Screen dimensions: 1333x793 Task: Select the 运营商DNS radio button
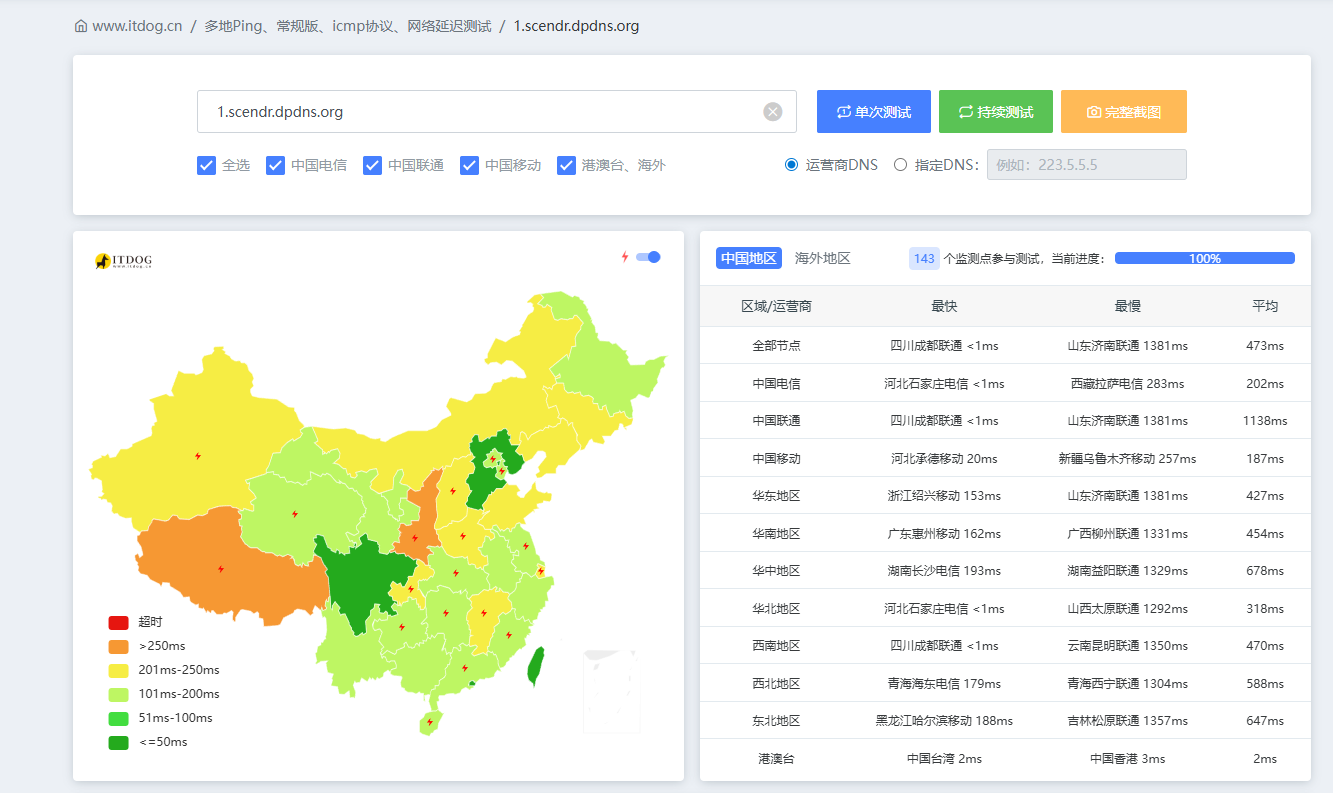791,165
